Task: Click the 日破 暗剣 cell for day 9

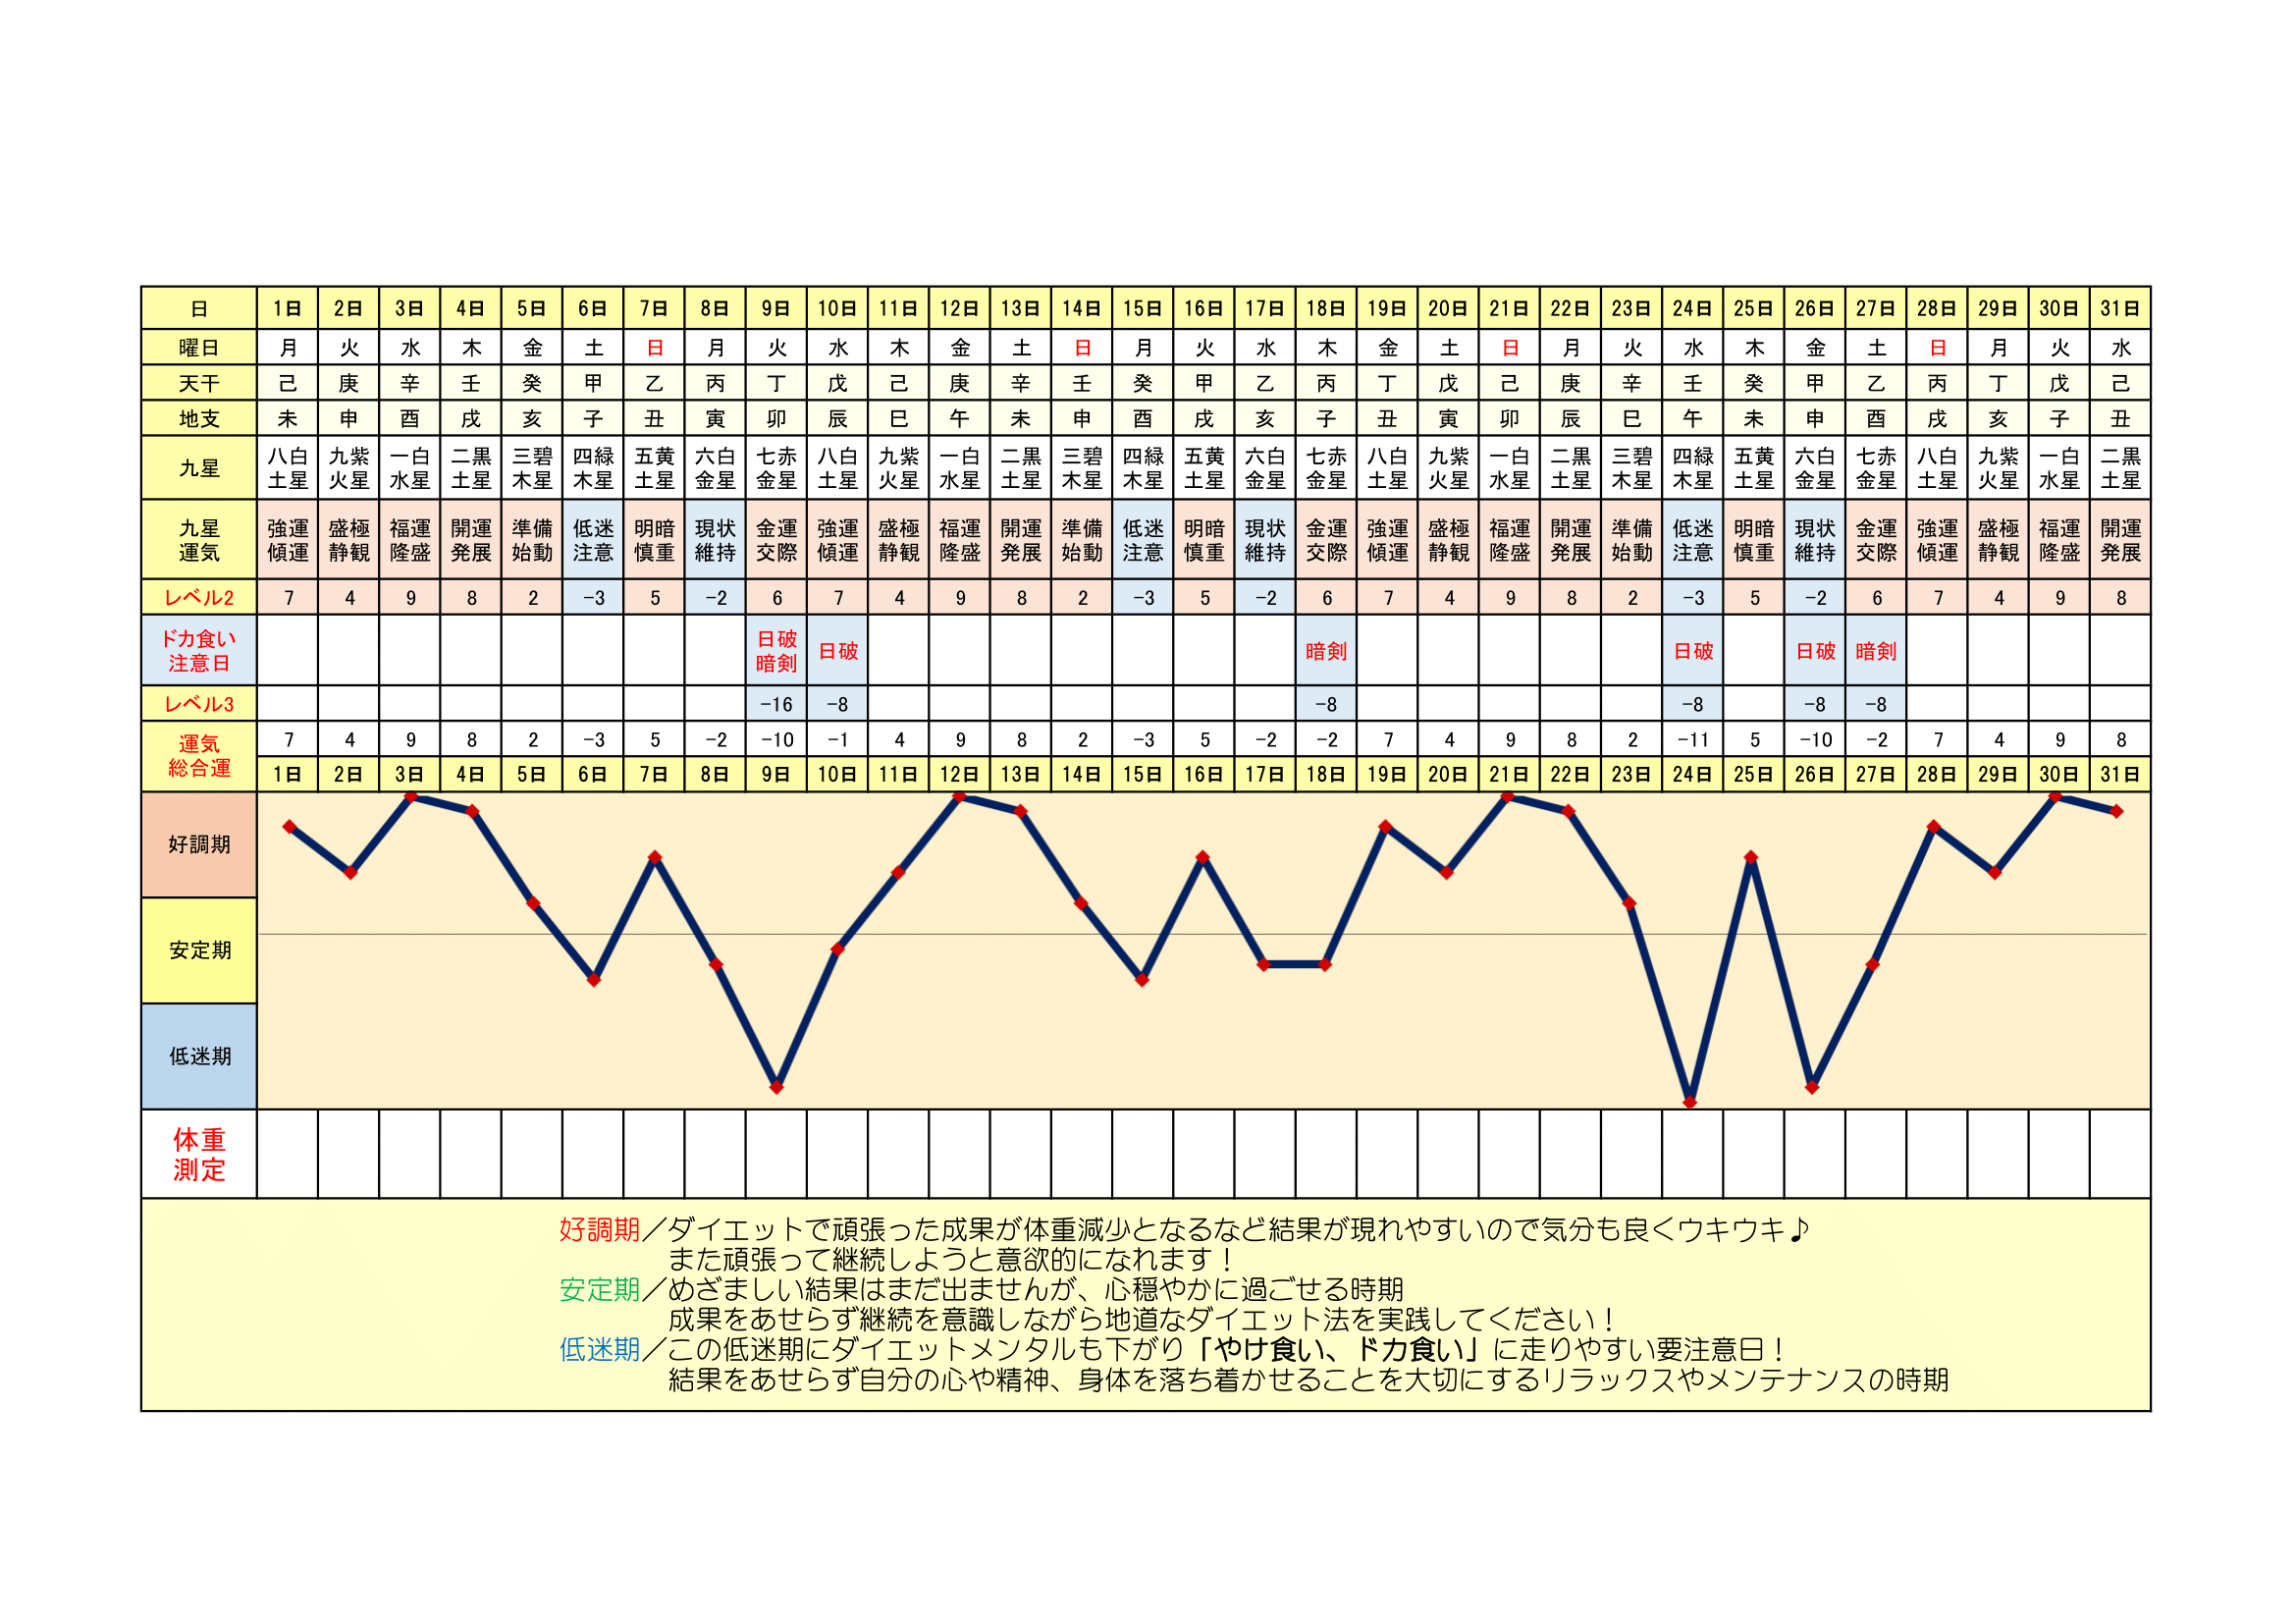Action: pos(776,651)
